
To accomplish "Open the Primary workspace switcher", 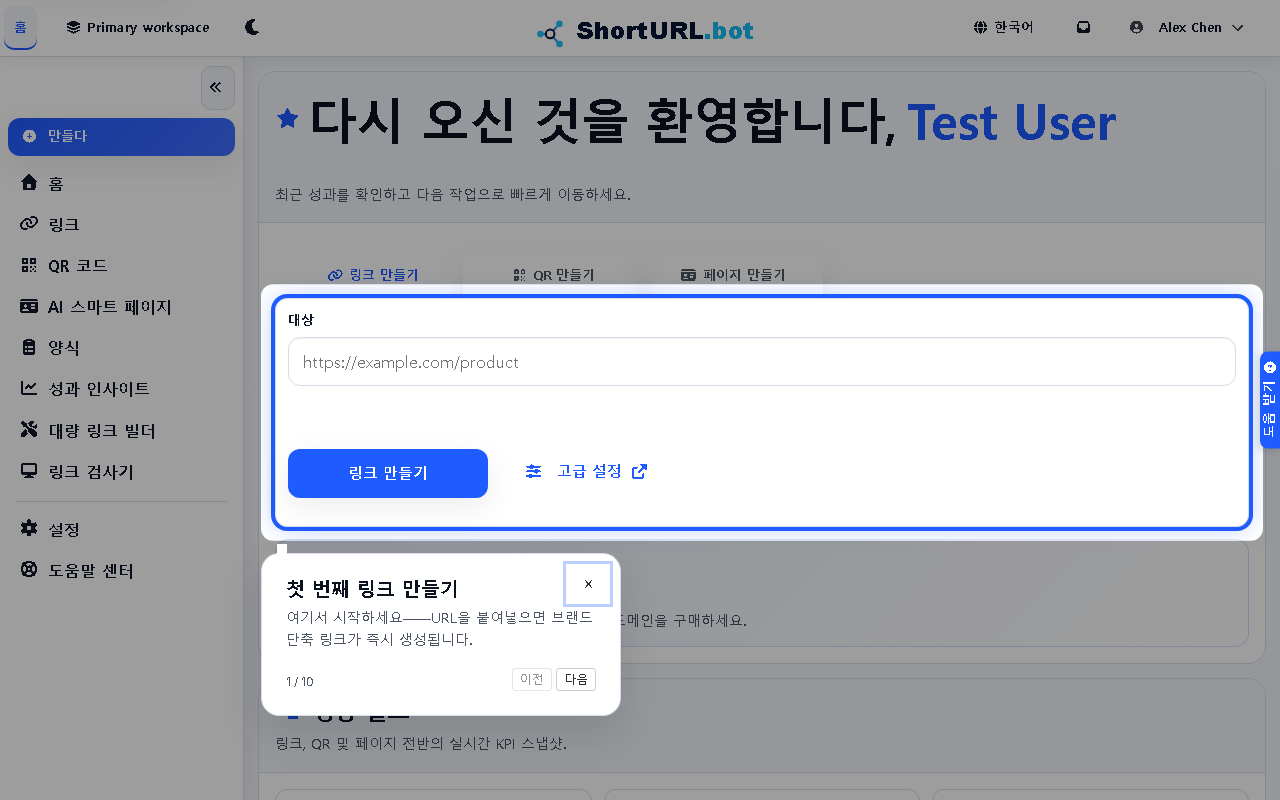I will 138,28.
